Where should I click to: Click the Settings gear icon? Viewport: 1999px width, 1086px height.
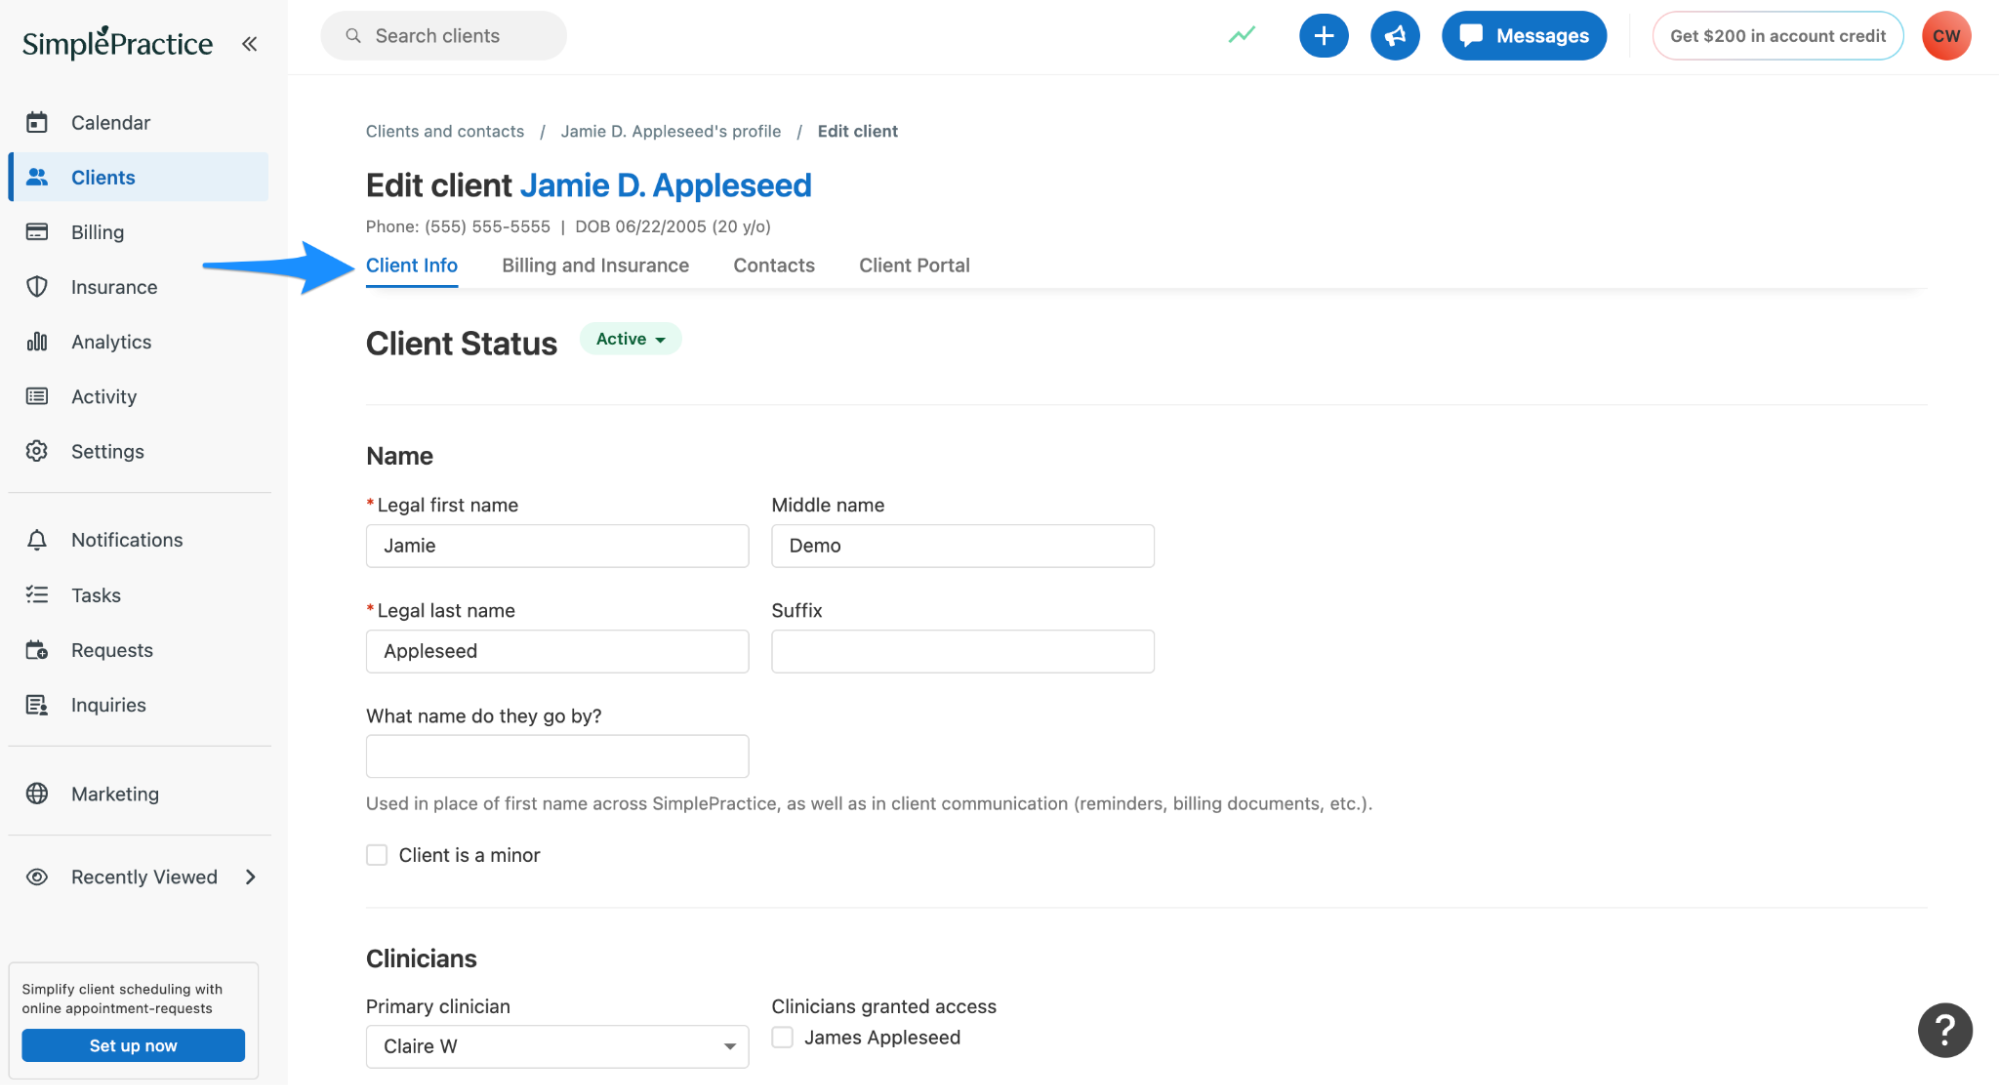point(37,451)
